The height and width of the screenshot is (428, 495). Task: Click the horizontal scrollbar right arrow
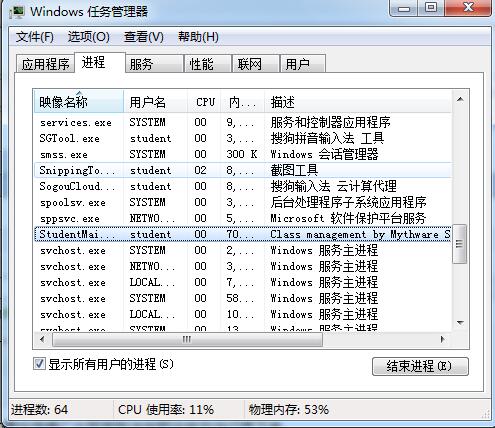443,339
